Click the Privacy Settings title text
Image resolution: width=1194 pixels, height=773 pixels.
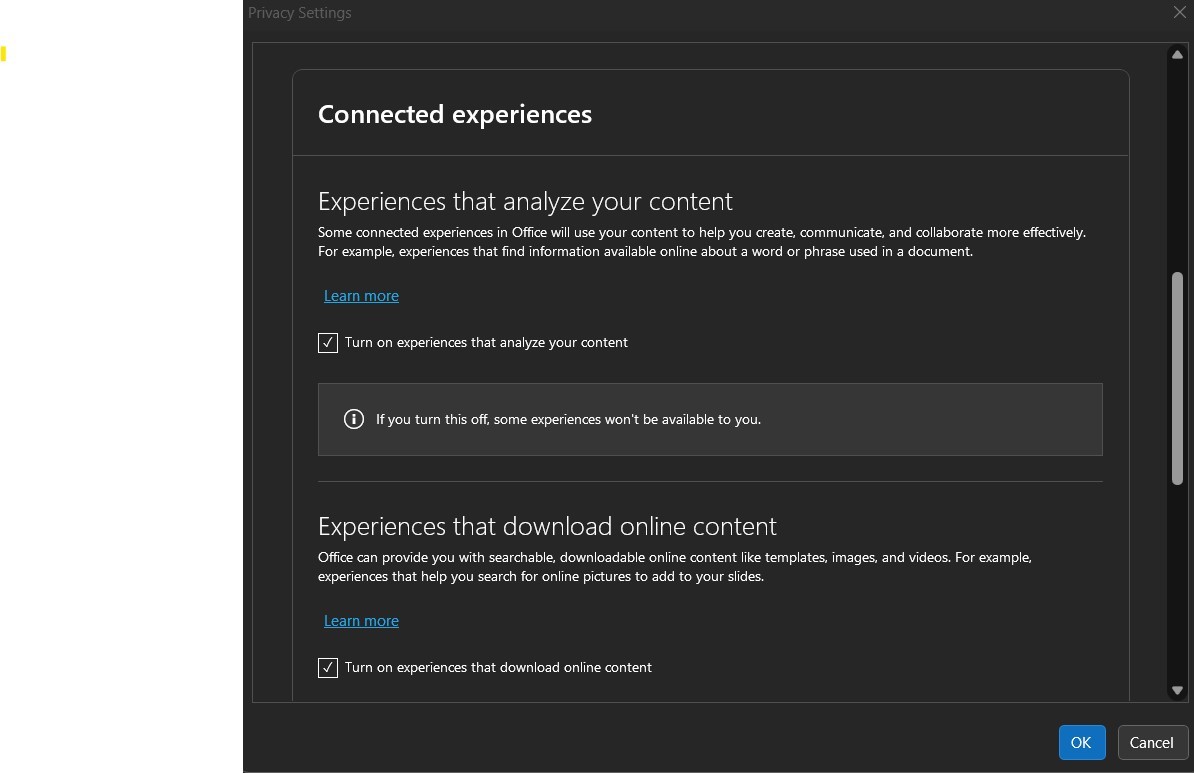[x=300, y=13]
